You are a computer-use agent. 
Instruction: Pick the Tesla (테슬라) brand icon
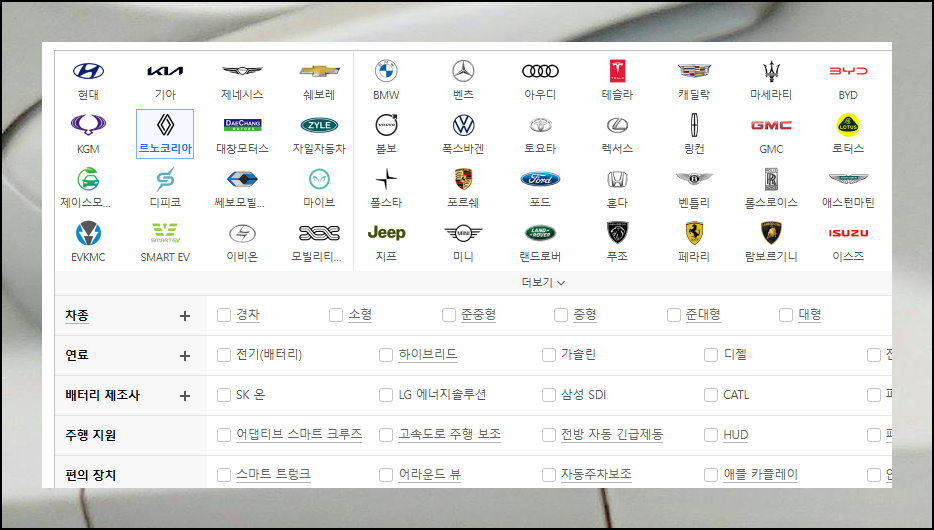pos(617,71)
